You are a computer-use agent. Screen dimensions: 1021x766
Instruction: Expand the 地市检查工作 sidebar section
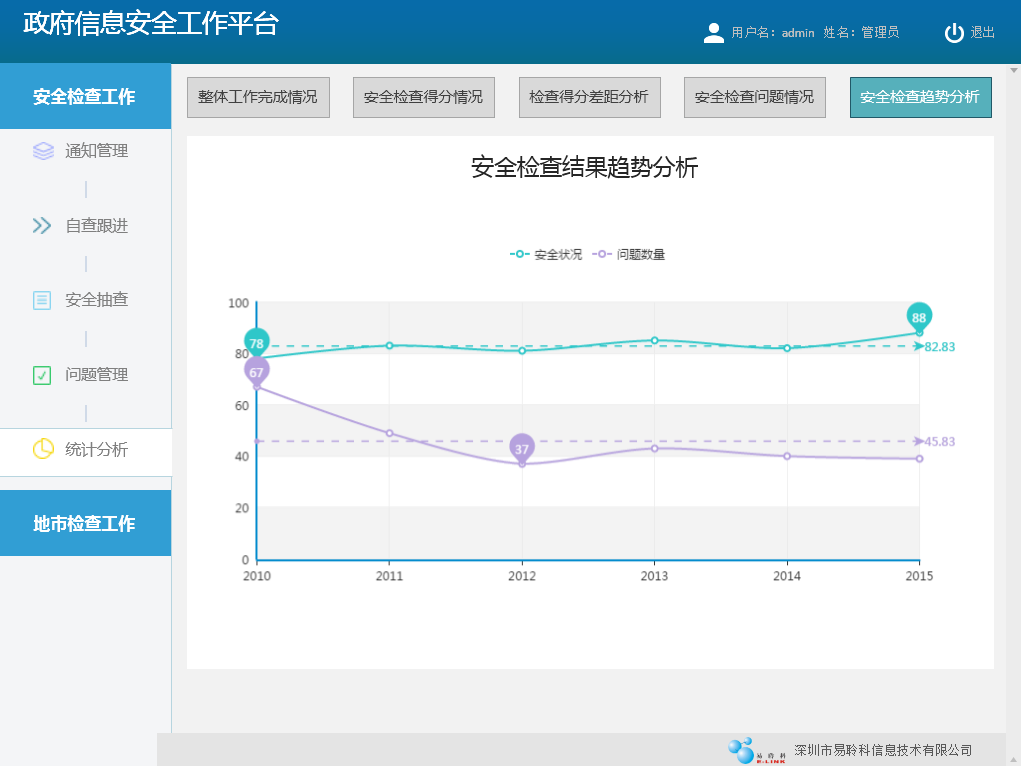click(85, 524)
